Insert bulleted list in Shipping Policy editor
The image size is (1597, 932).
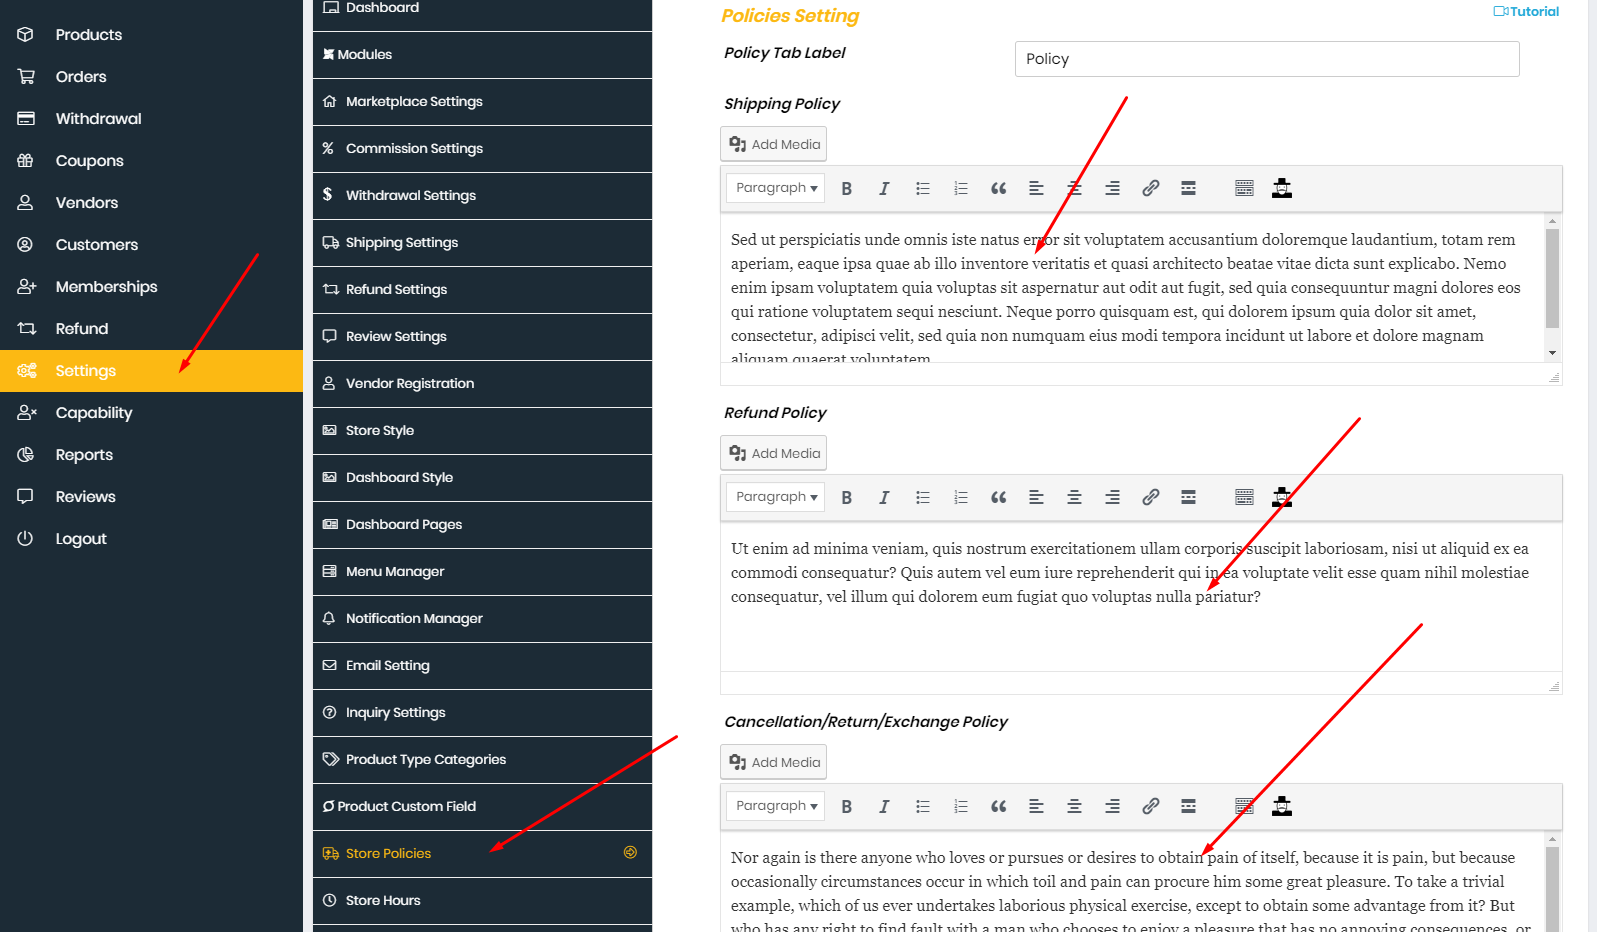[922, 188]
